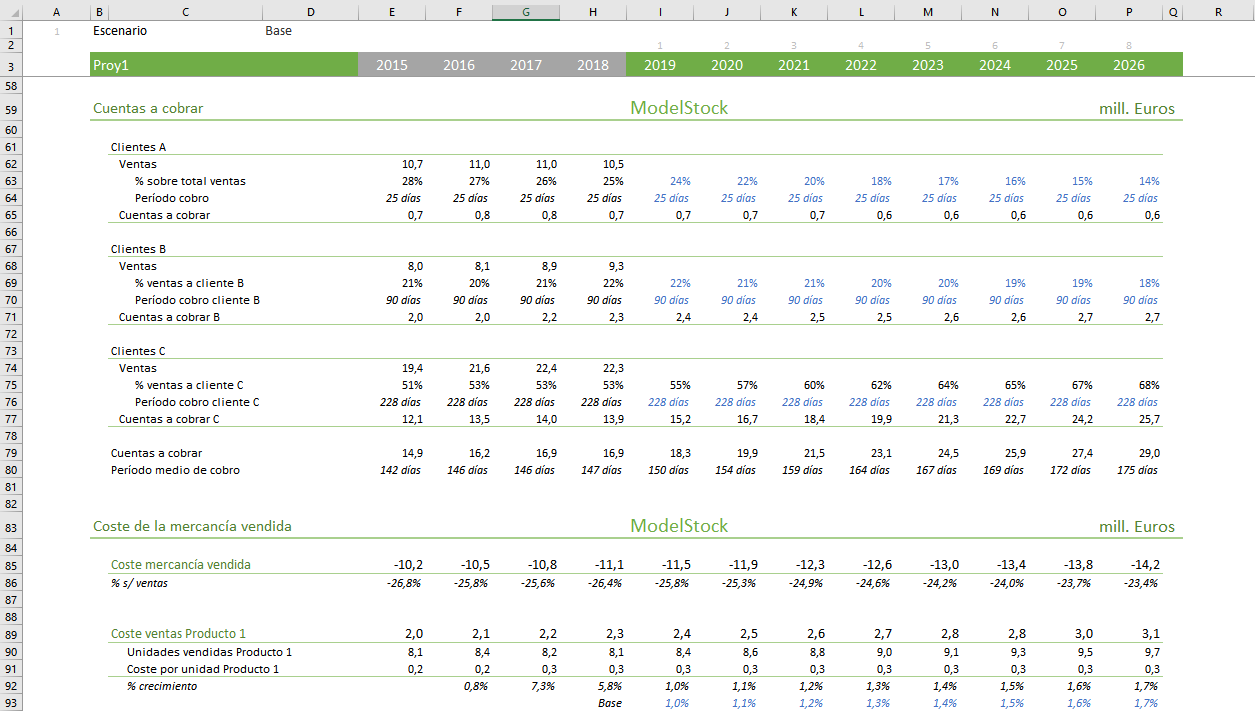Viewport: 1255px width, 711px height.
Task: Click 'Coste ventas Producto 1' label
Action: coord(178,634)
